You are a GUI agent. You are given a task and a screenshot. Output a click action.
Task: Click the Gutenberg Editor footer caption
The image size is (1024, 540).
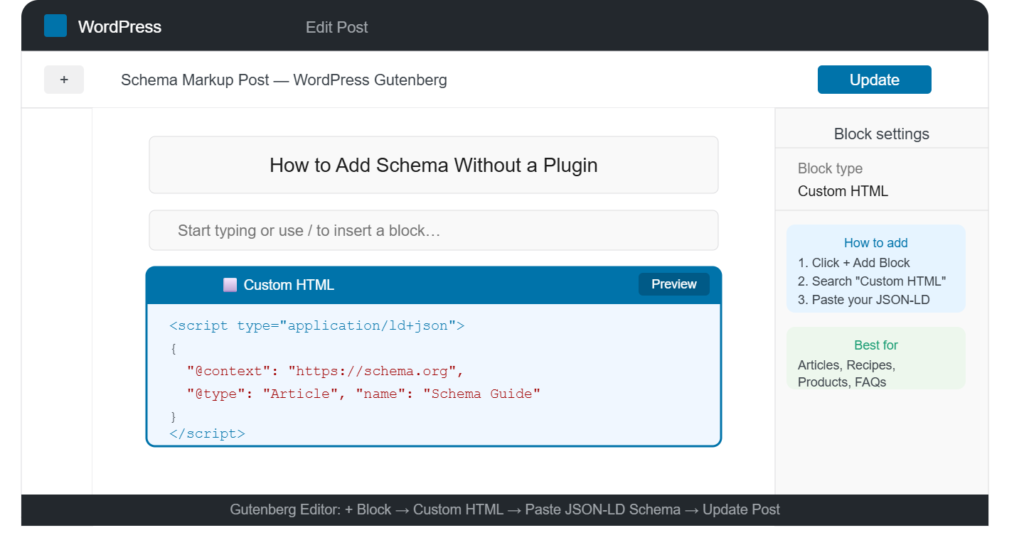click(504, 510)
